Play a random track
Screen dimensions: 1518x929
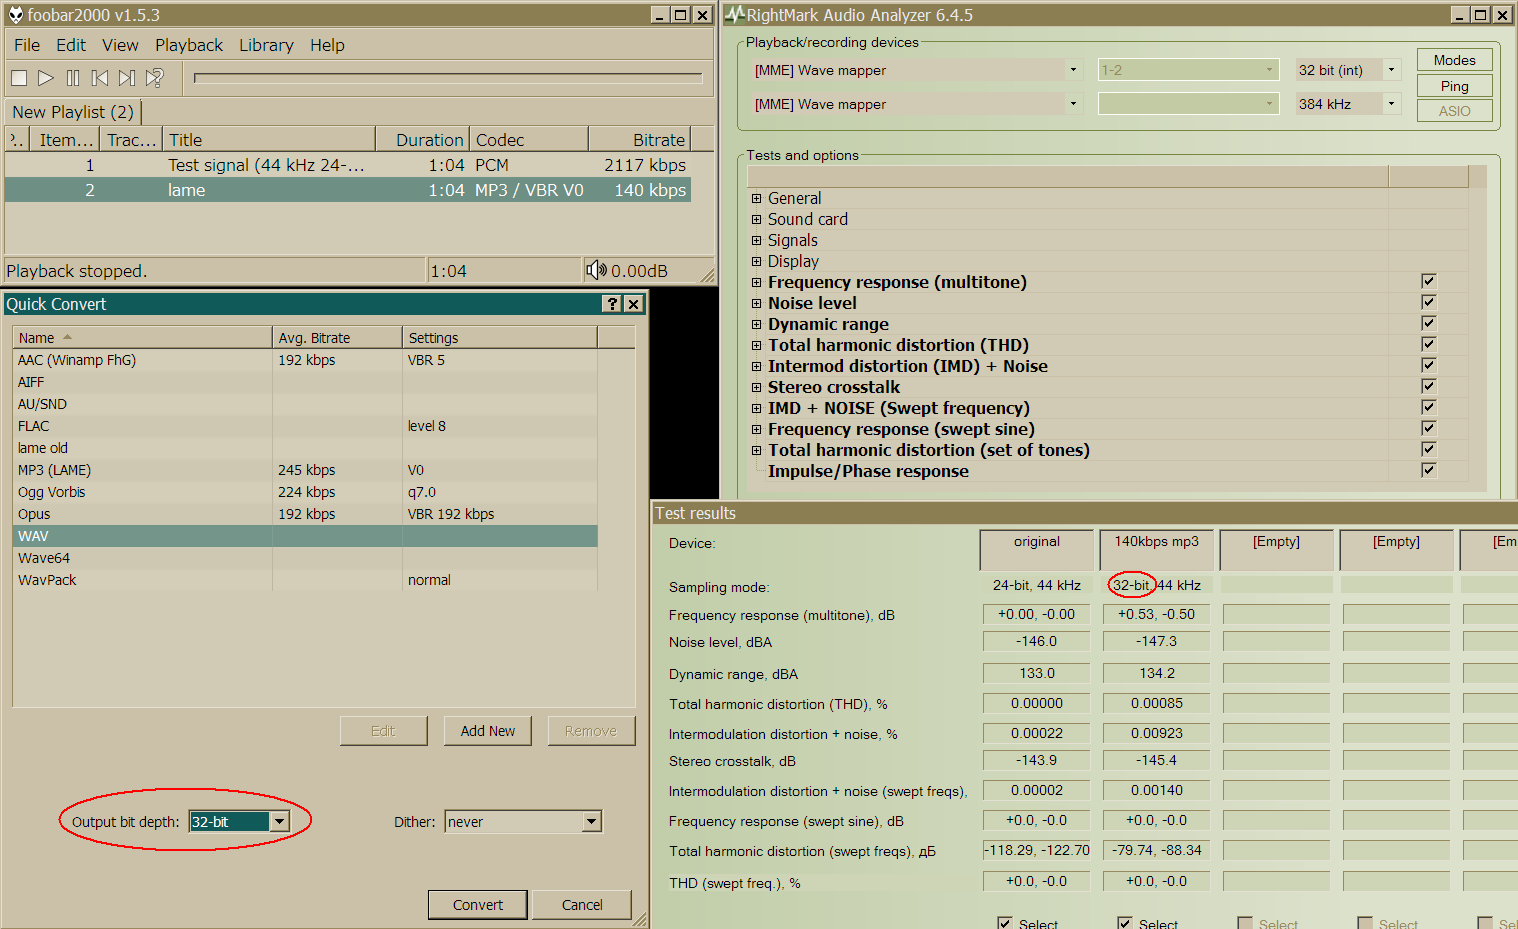pyautogui.click(x=154, y=78)
